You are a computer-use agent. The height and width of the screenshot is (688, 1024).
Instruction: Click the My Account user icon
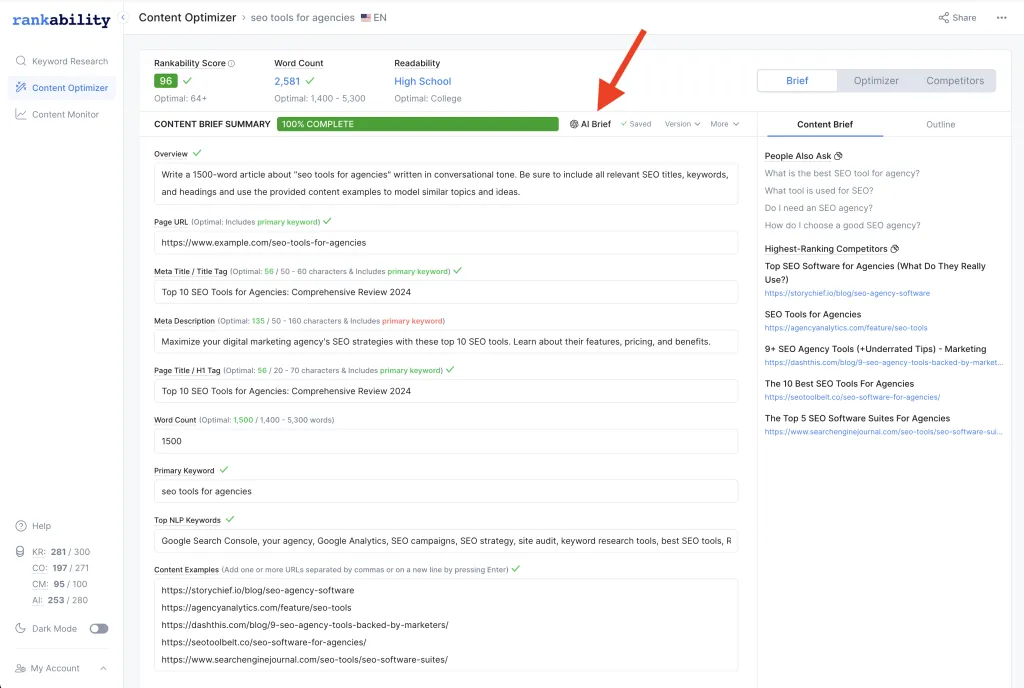(20, 668)
